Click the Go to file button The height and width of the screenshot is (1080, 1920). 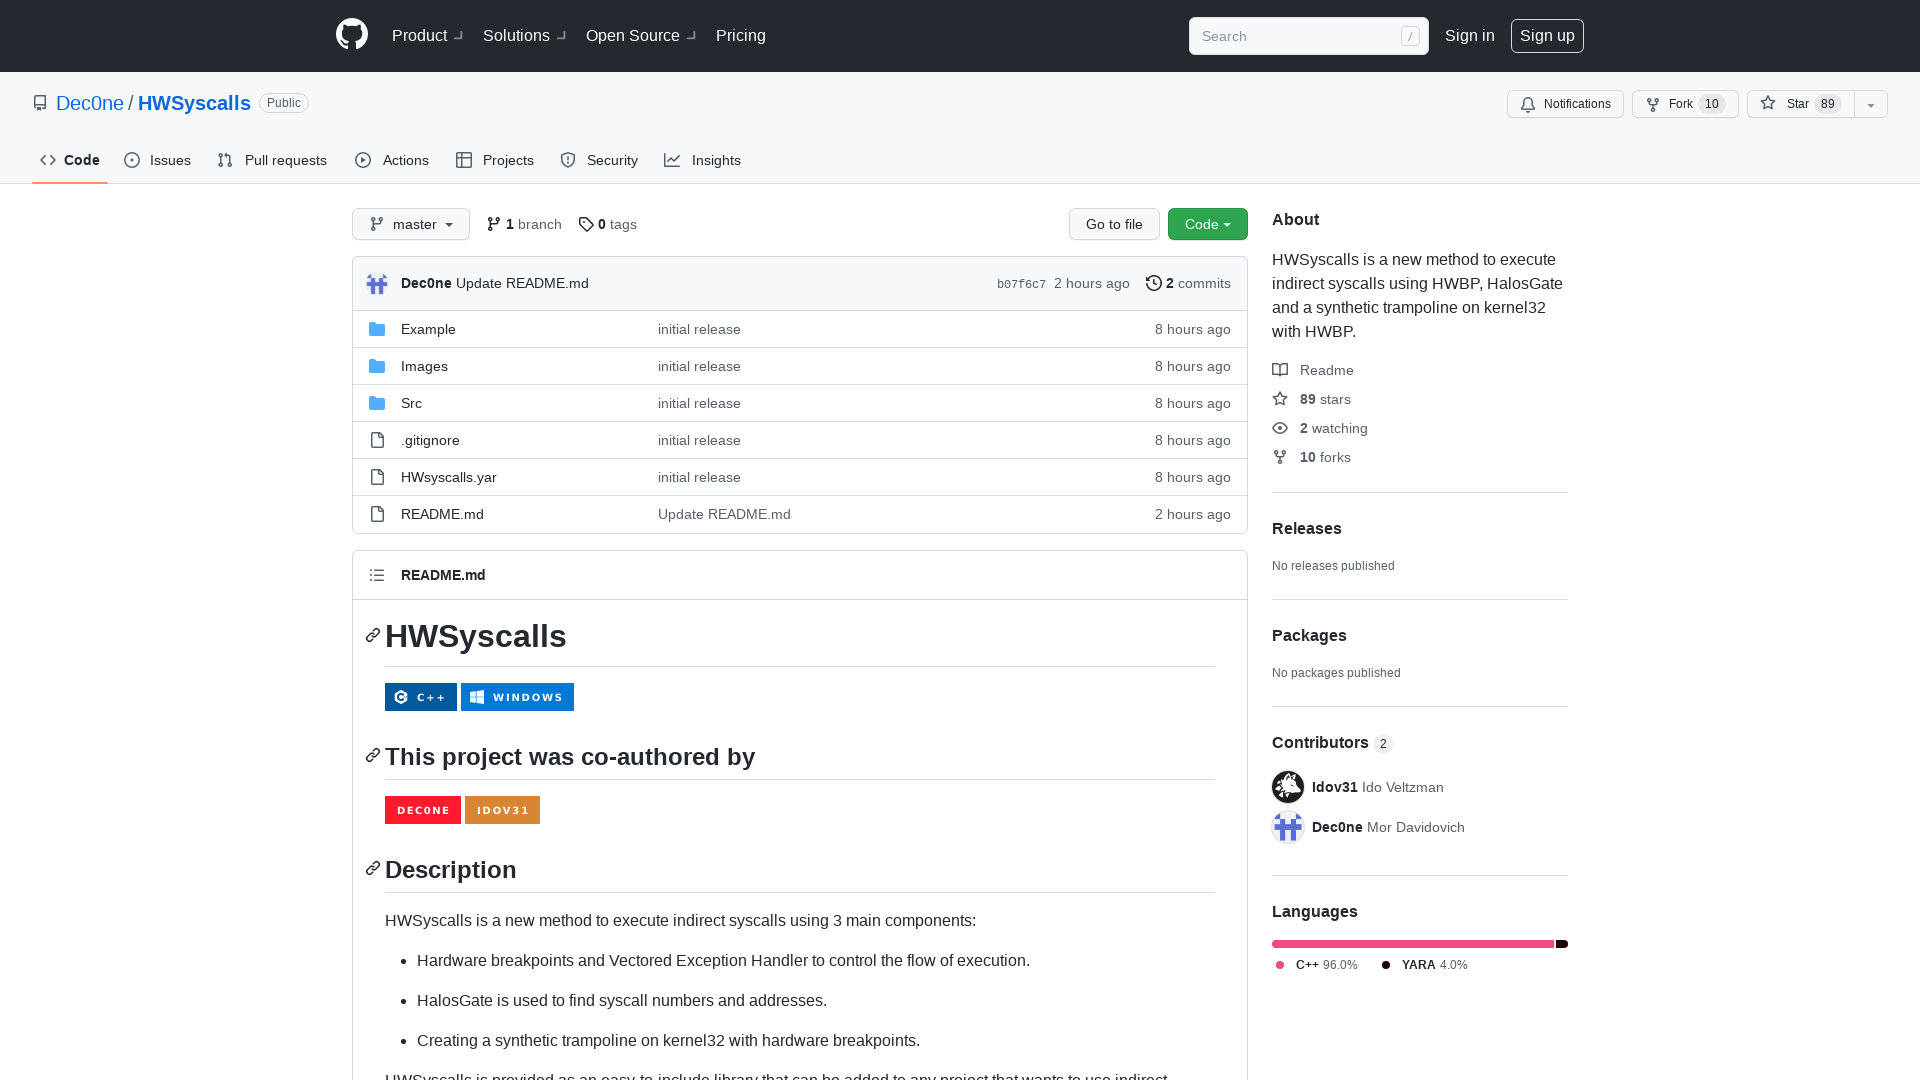(x=1114, y=224)
